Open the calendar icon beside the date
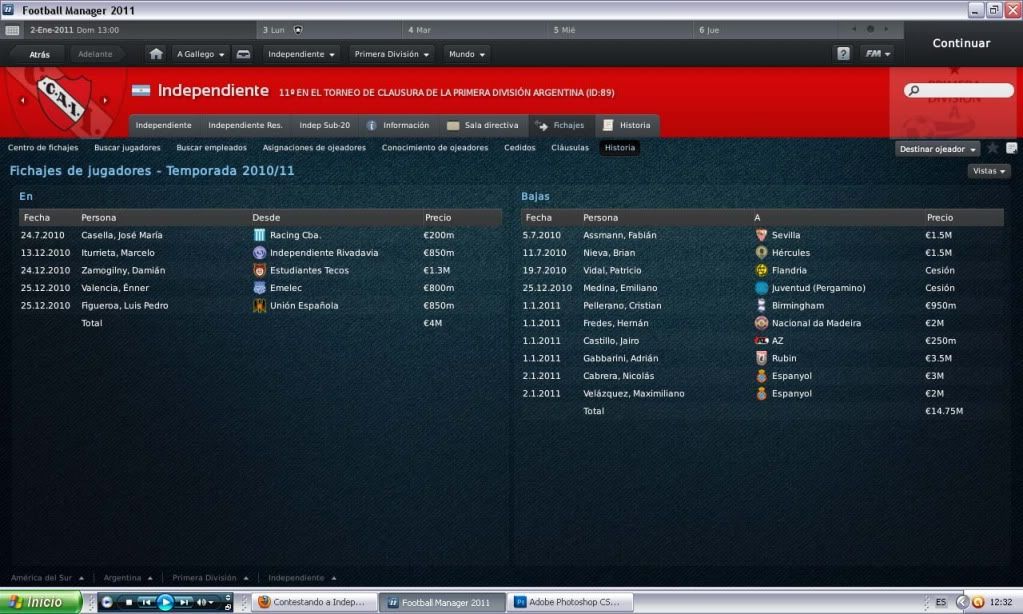The height and width of the screenshot is (614, 1023). point(12,30)
